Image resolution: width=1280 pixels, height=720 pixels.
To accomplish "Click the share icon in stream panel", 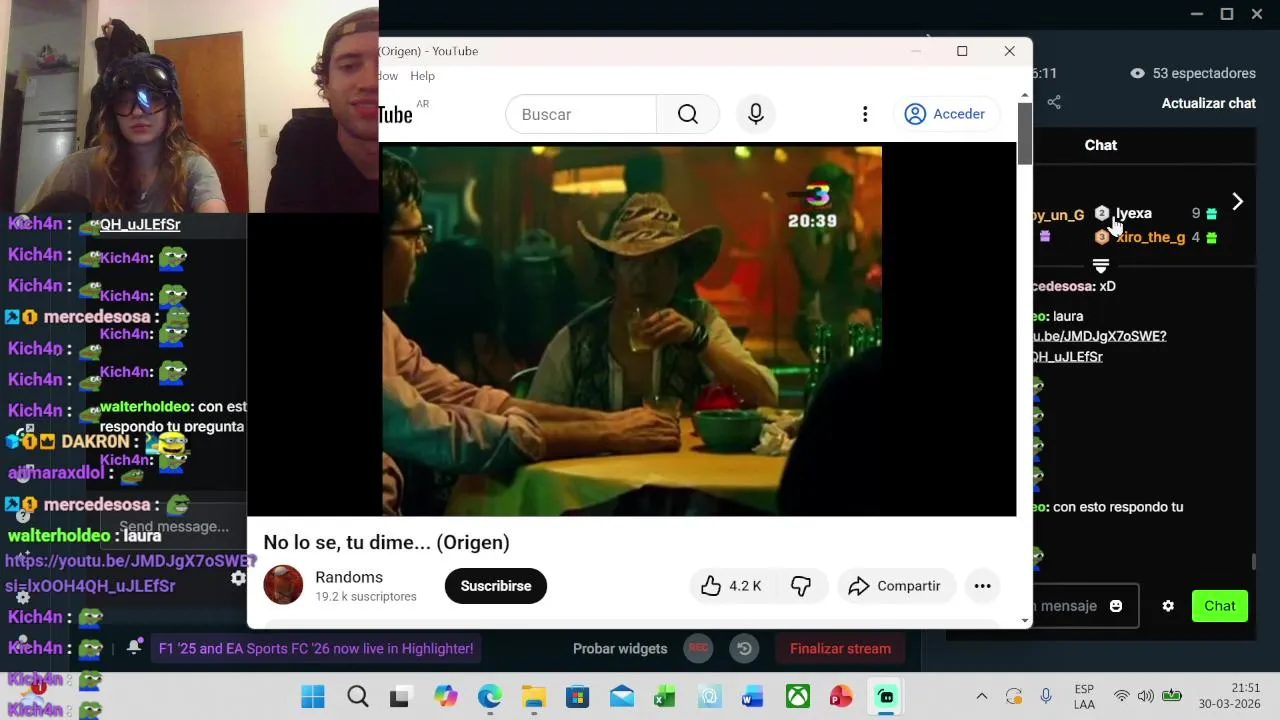I will pos(1054,102).
